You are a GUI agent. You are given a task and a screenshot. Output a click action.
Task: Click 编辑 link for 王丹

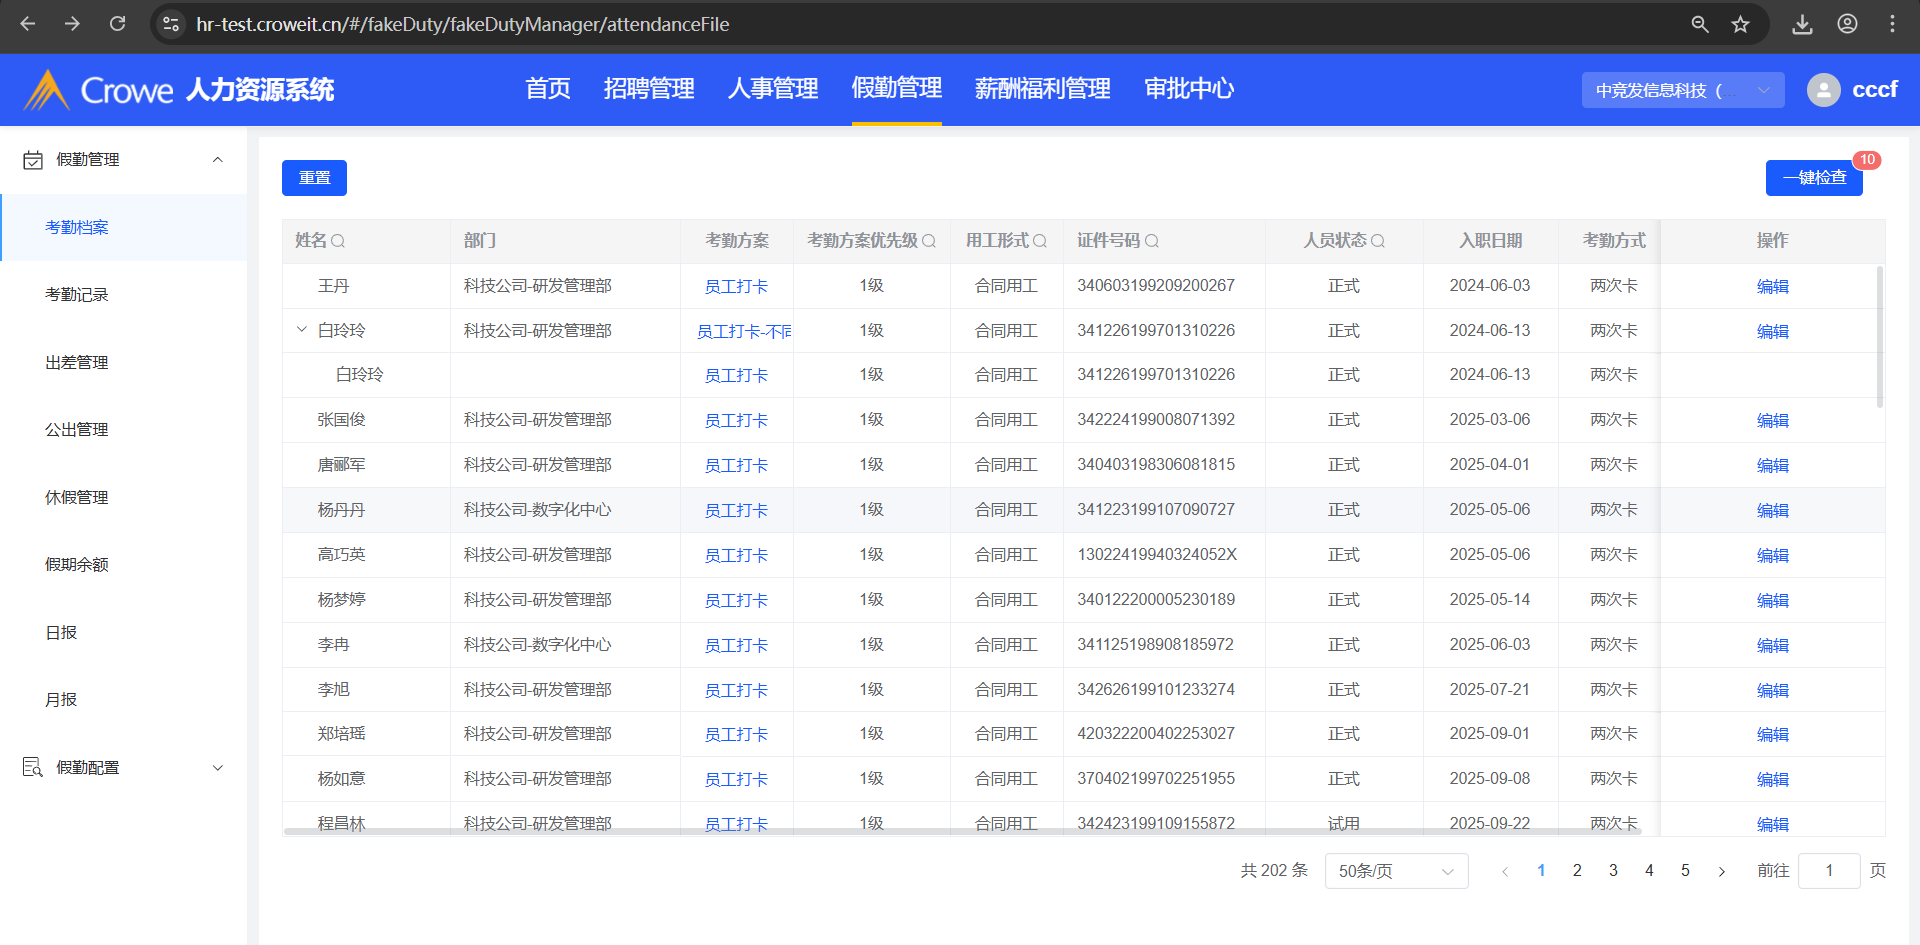1772,287
